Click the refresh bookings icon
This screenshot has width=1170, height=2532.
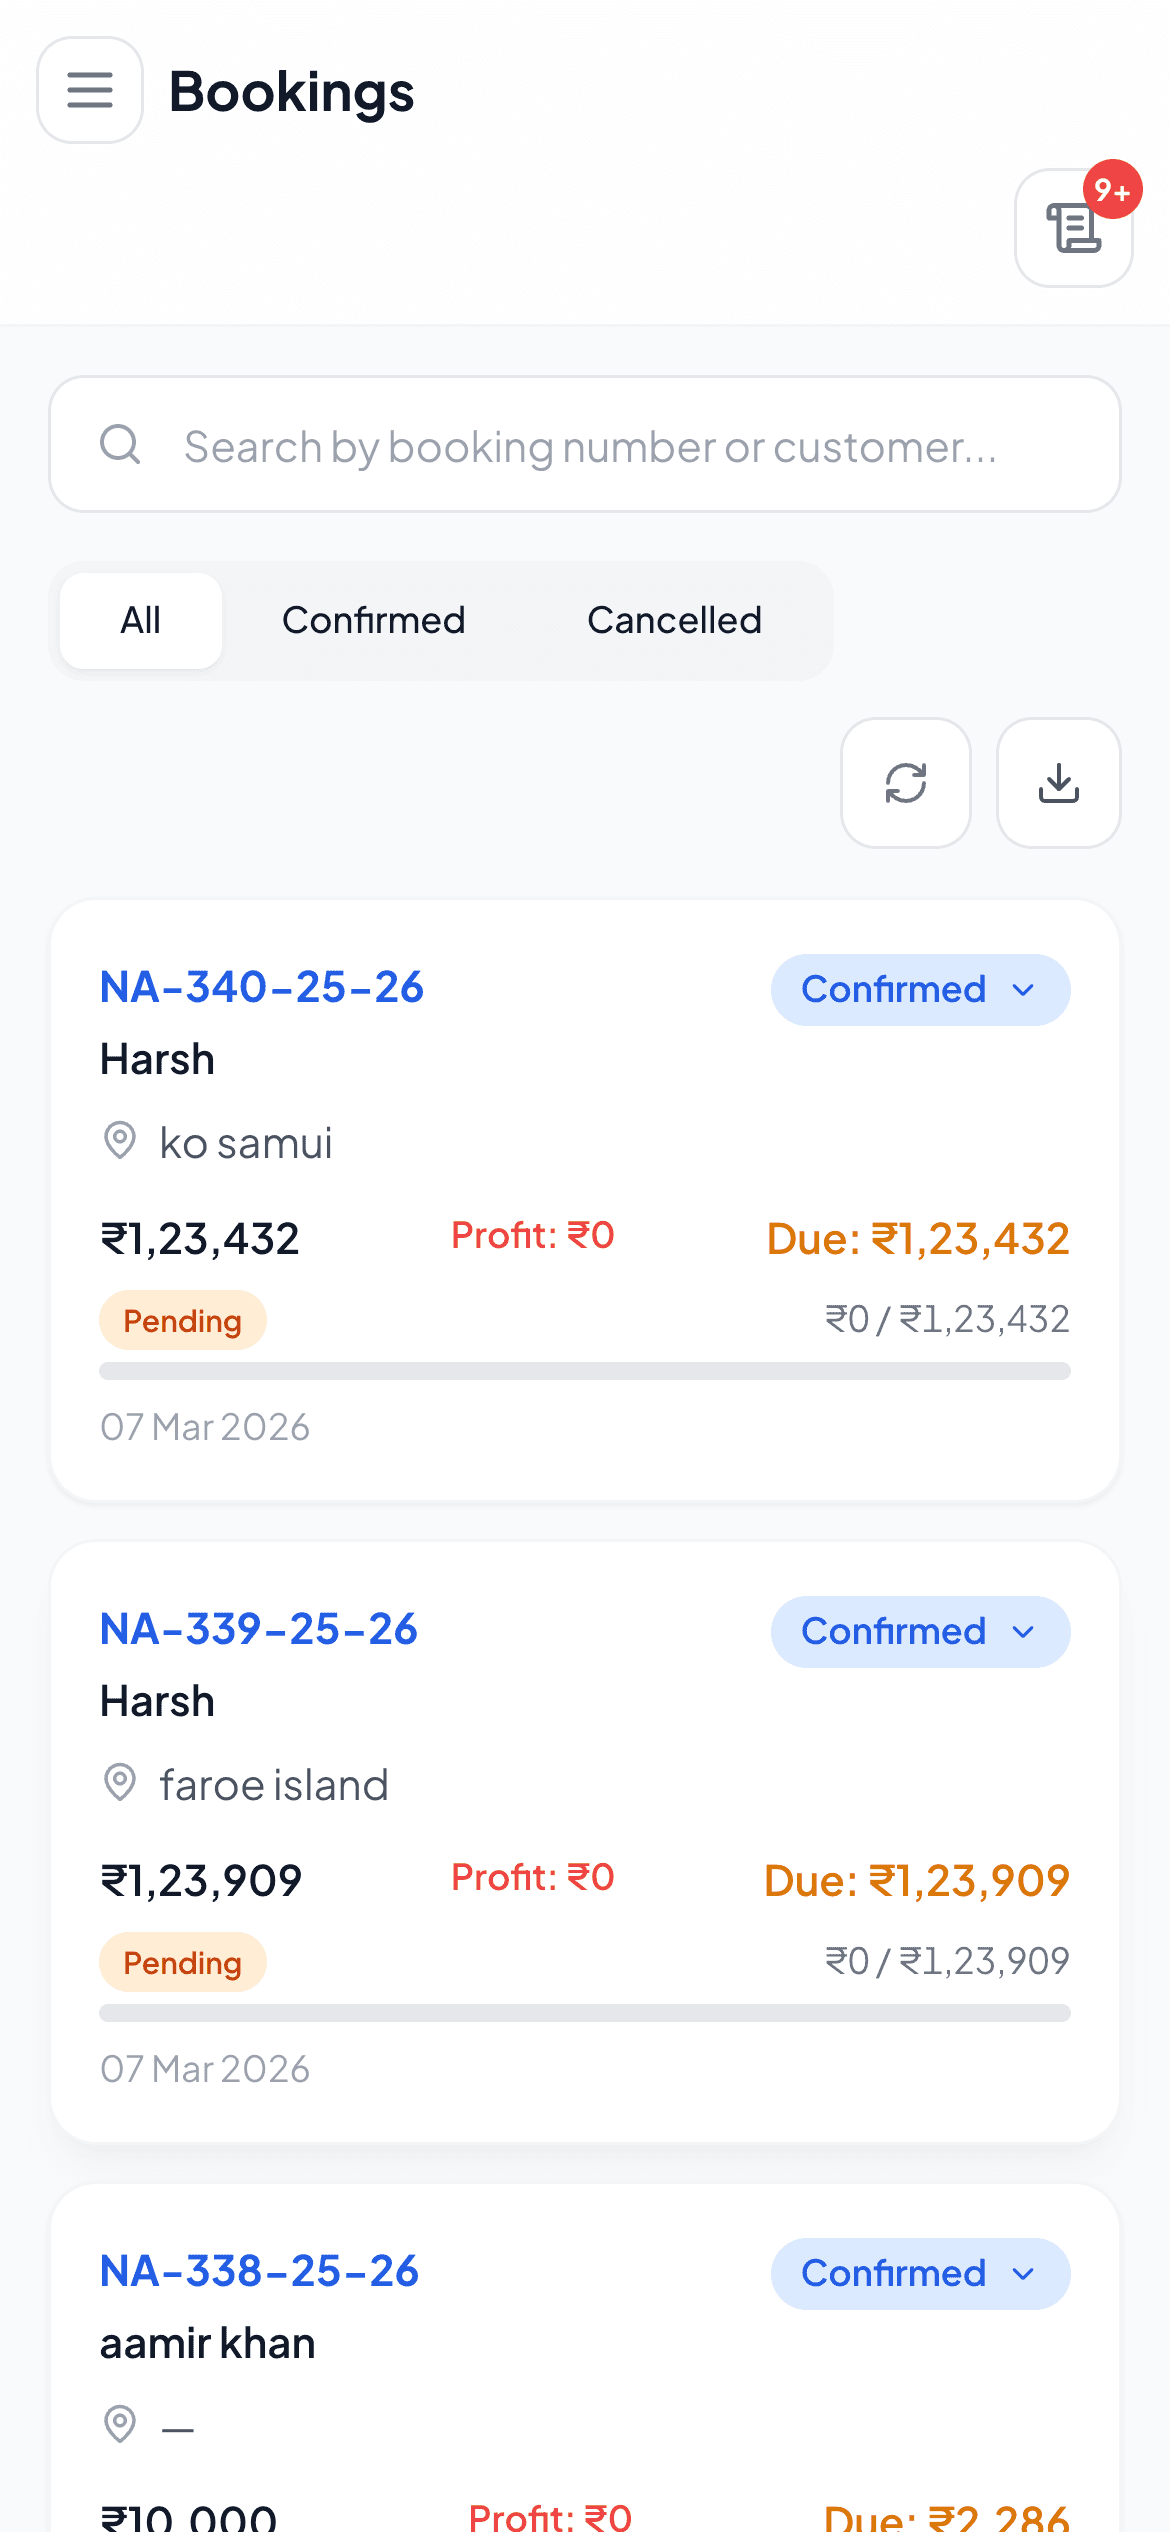point(906,783)
